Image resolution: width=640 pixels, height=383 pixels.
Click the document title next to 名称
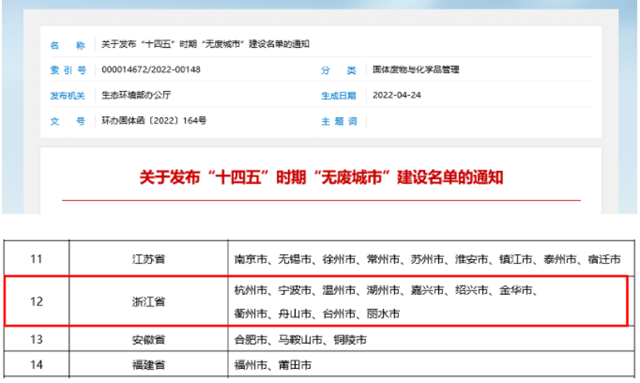[x=205, y=44]
